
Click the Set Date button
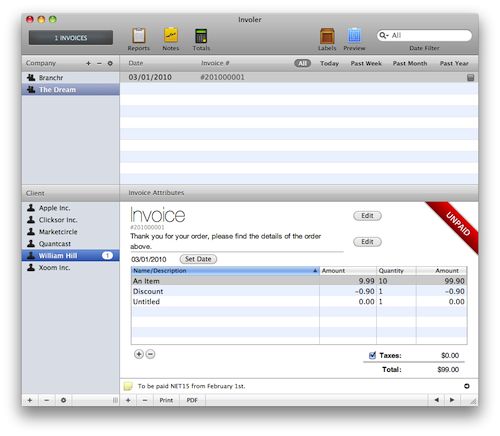click(x=198, y=259)
